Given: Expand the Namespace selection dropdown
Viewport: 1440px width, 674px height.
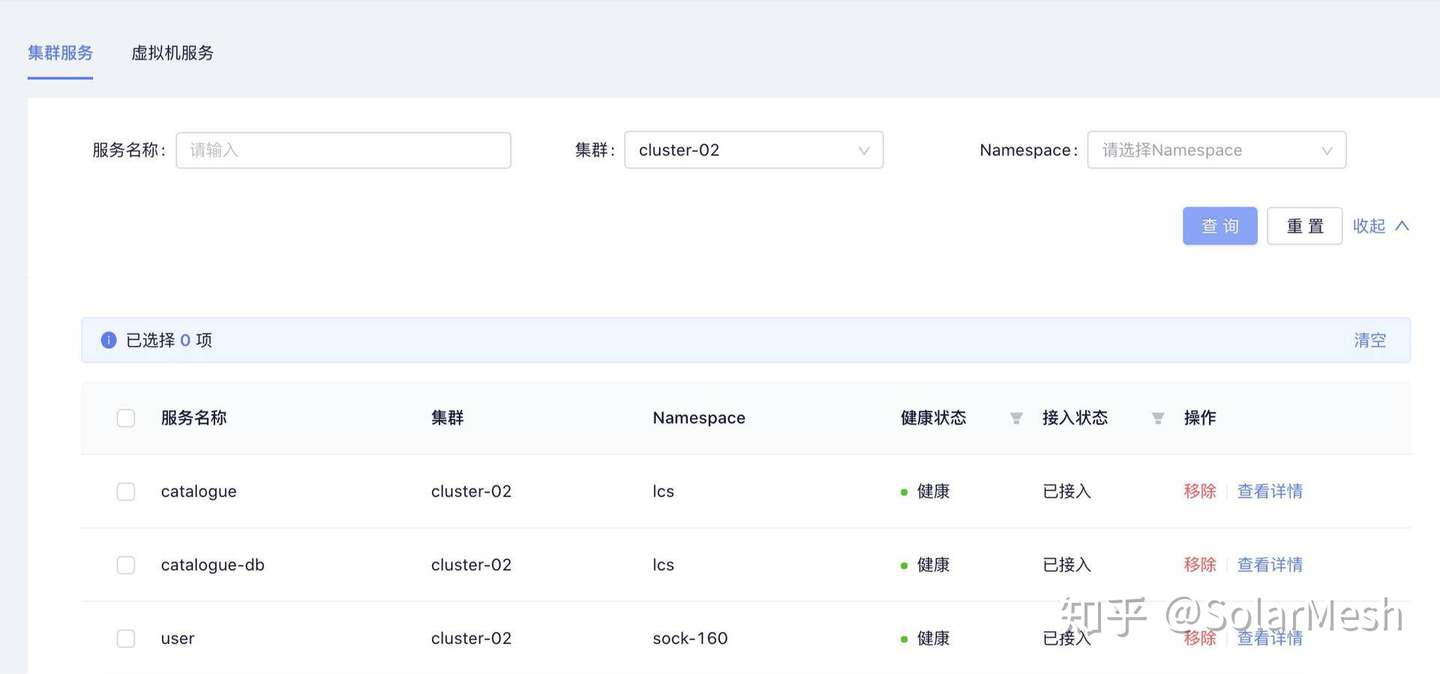Looking at the screenshot, I should point(1216,150).
